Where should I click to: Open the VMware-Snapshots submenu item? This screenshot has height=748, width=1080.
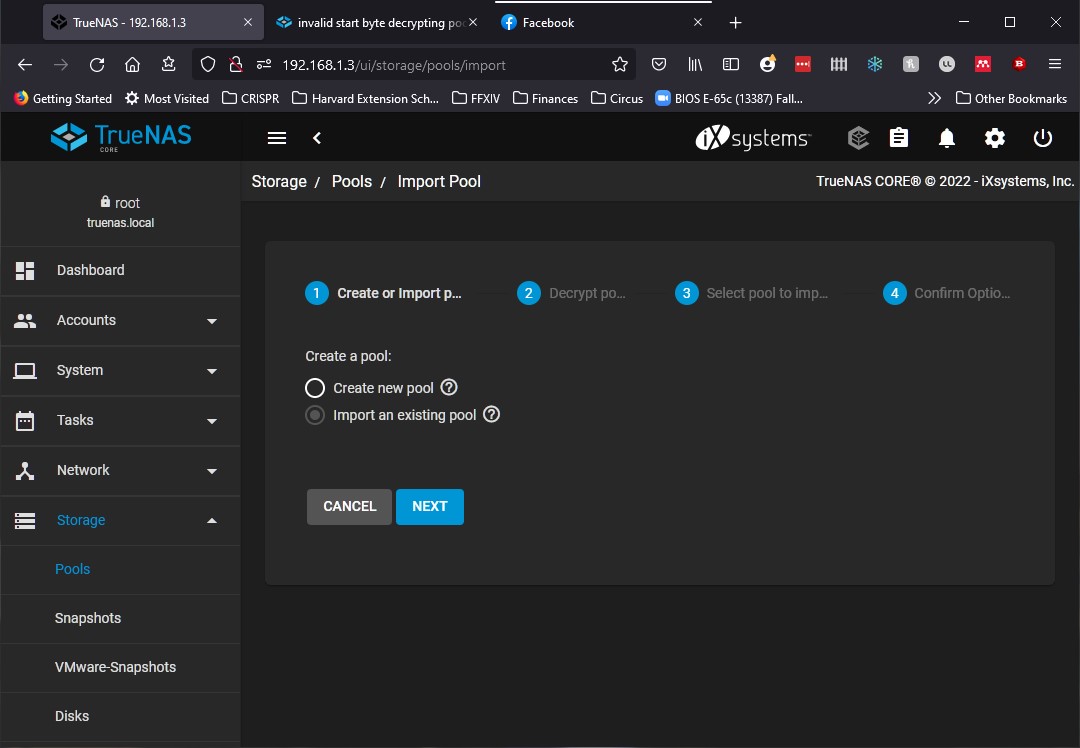121,667
